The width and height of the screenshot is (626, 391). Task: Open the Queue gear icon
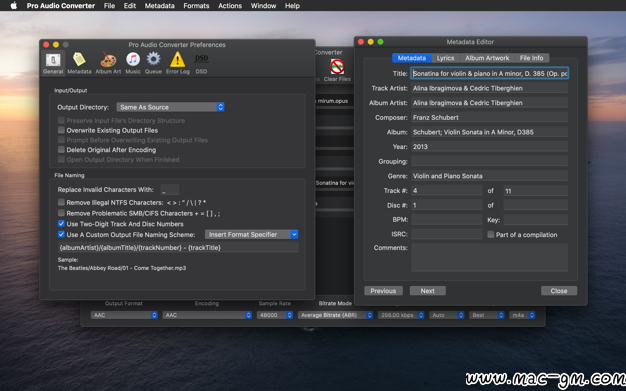pyautogui.click(x=153, y=63)
